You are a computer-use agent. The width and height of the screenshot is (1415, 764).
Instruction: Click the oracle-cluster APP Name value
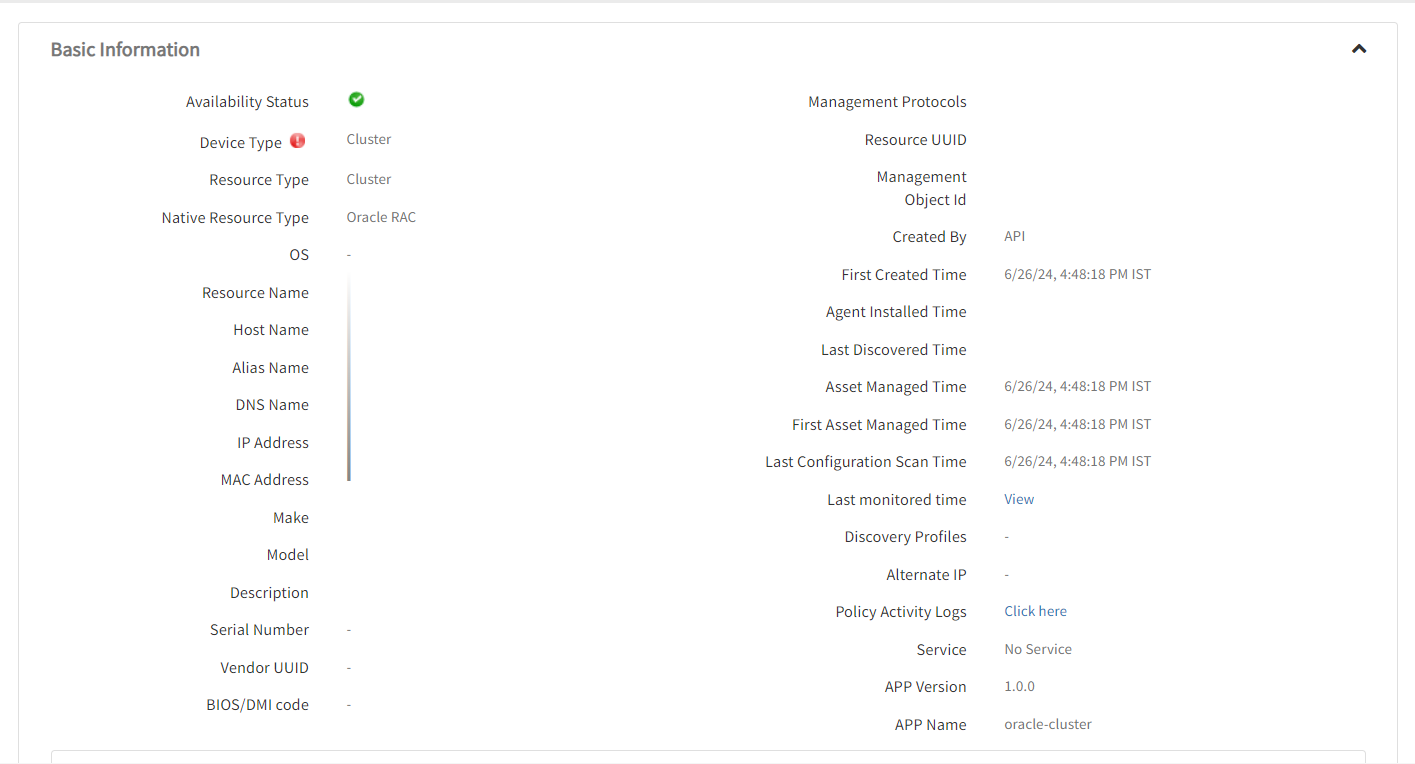[x=1048, y=724]
